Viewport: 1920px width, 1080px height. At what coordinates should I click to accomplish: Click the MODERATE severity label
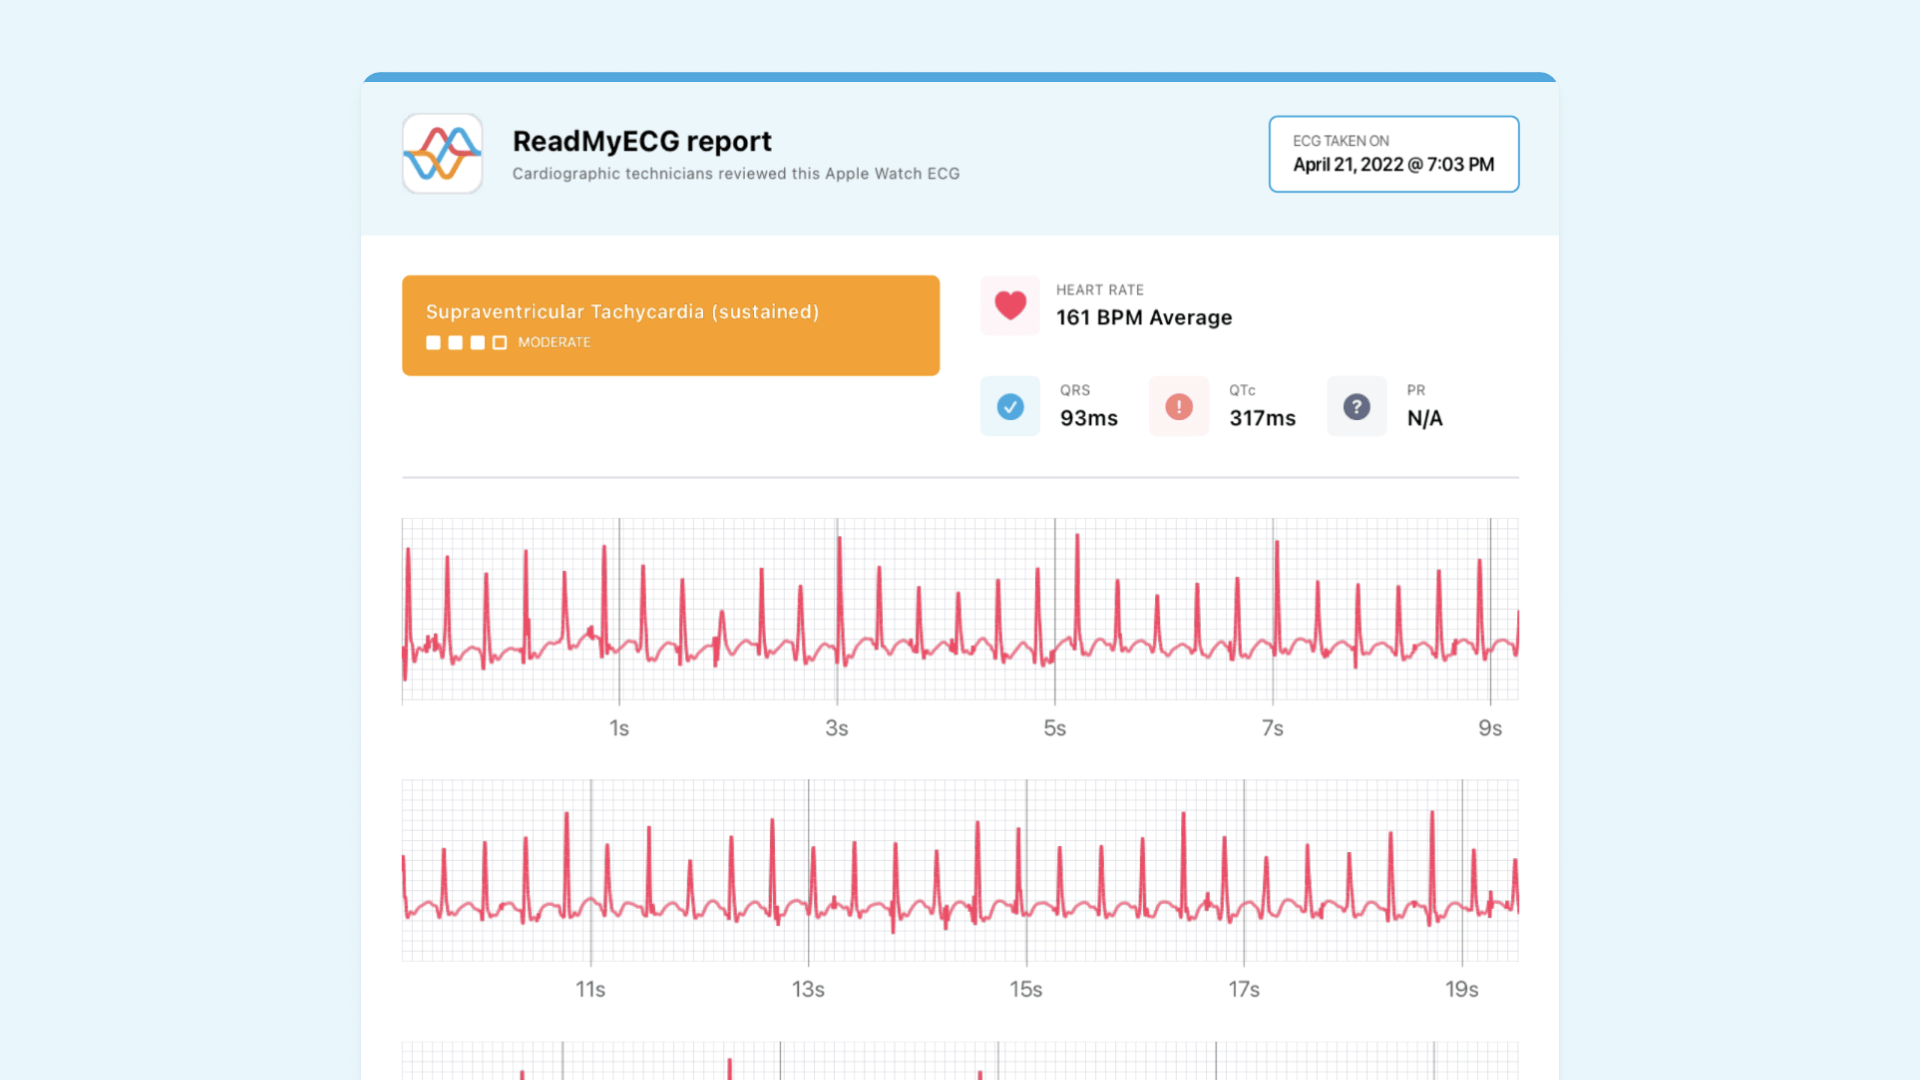pos(554,342)
